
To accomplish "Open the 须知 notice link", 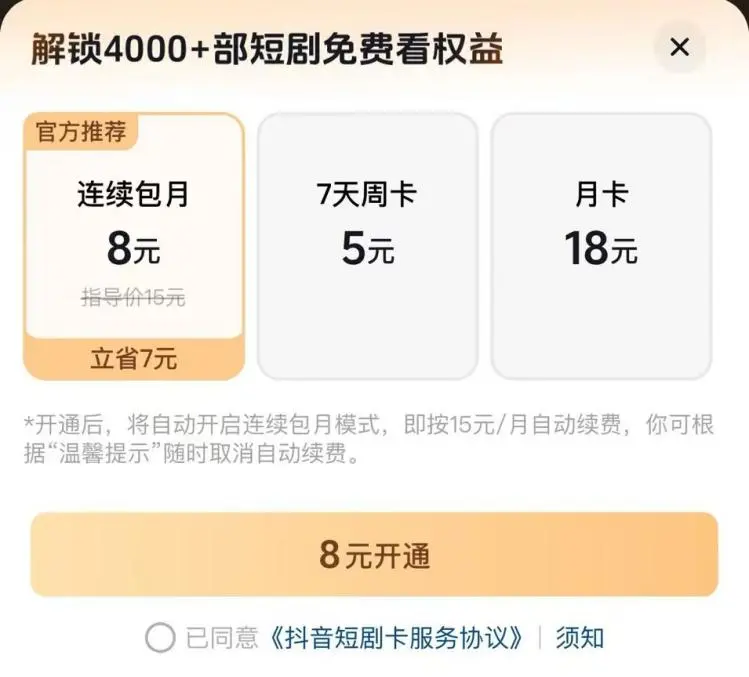I will (x=580, y=638).
